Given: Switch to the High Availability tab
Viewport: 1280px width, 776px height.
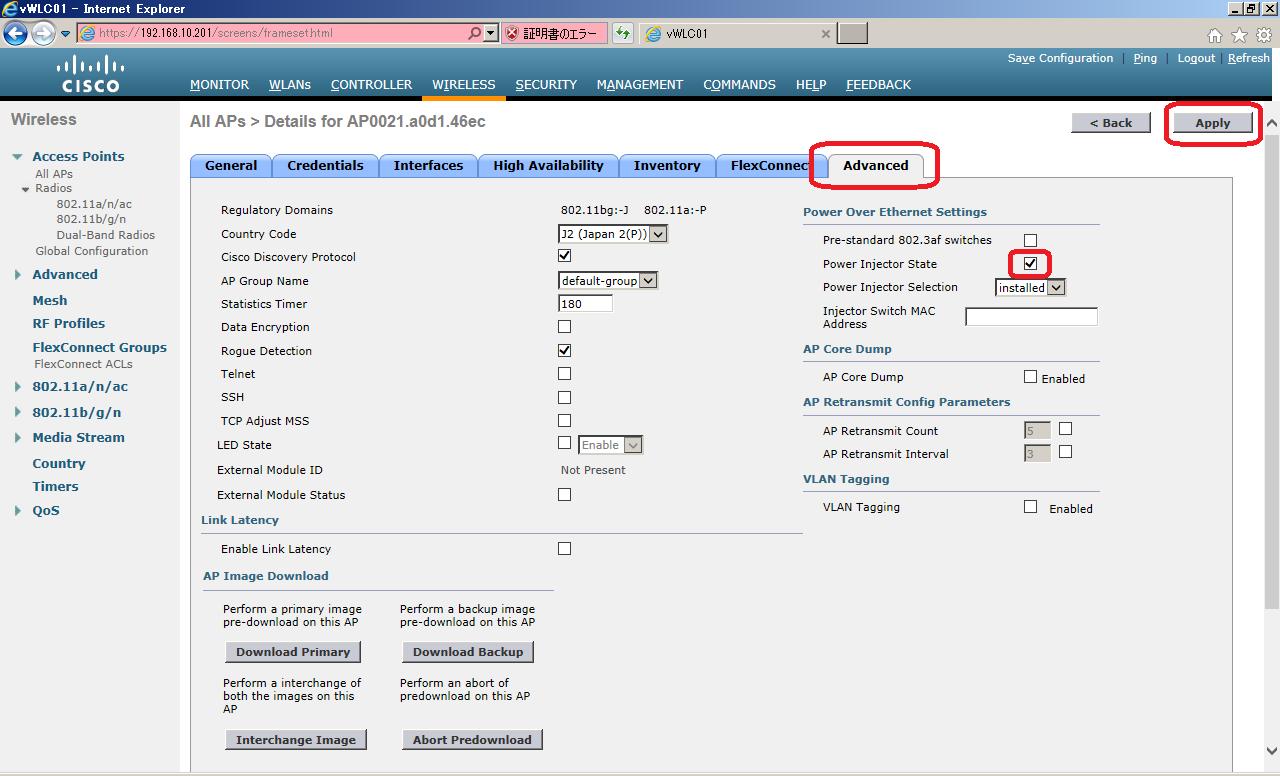Looking at the screenshot, I should tap(548, 166).
